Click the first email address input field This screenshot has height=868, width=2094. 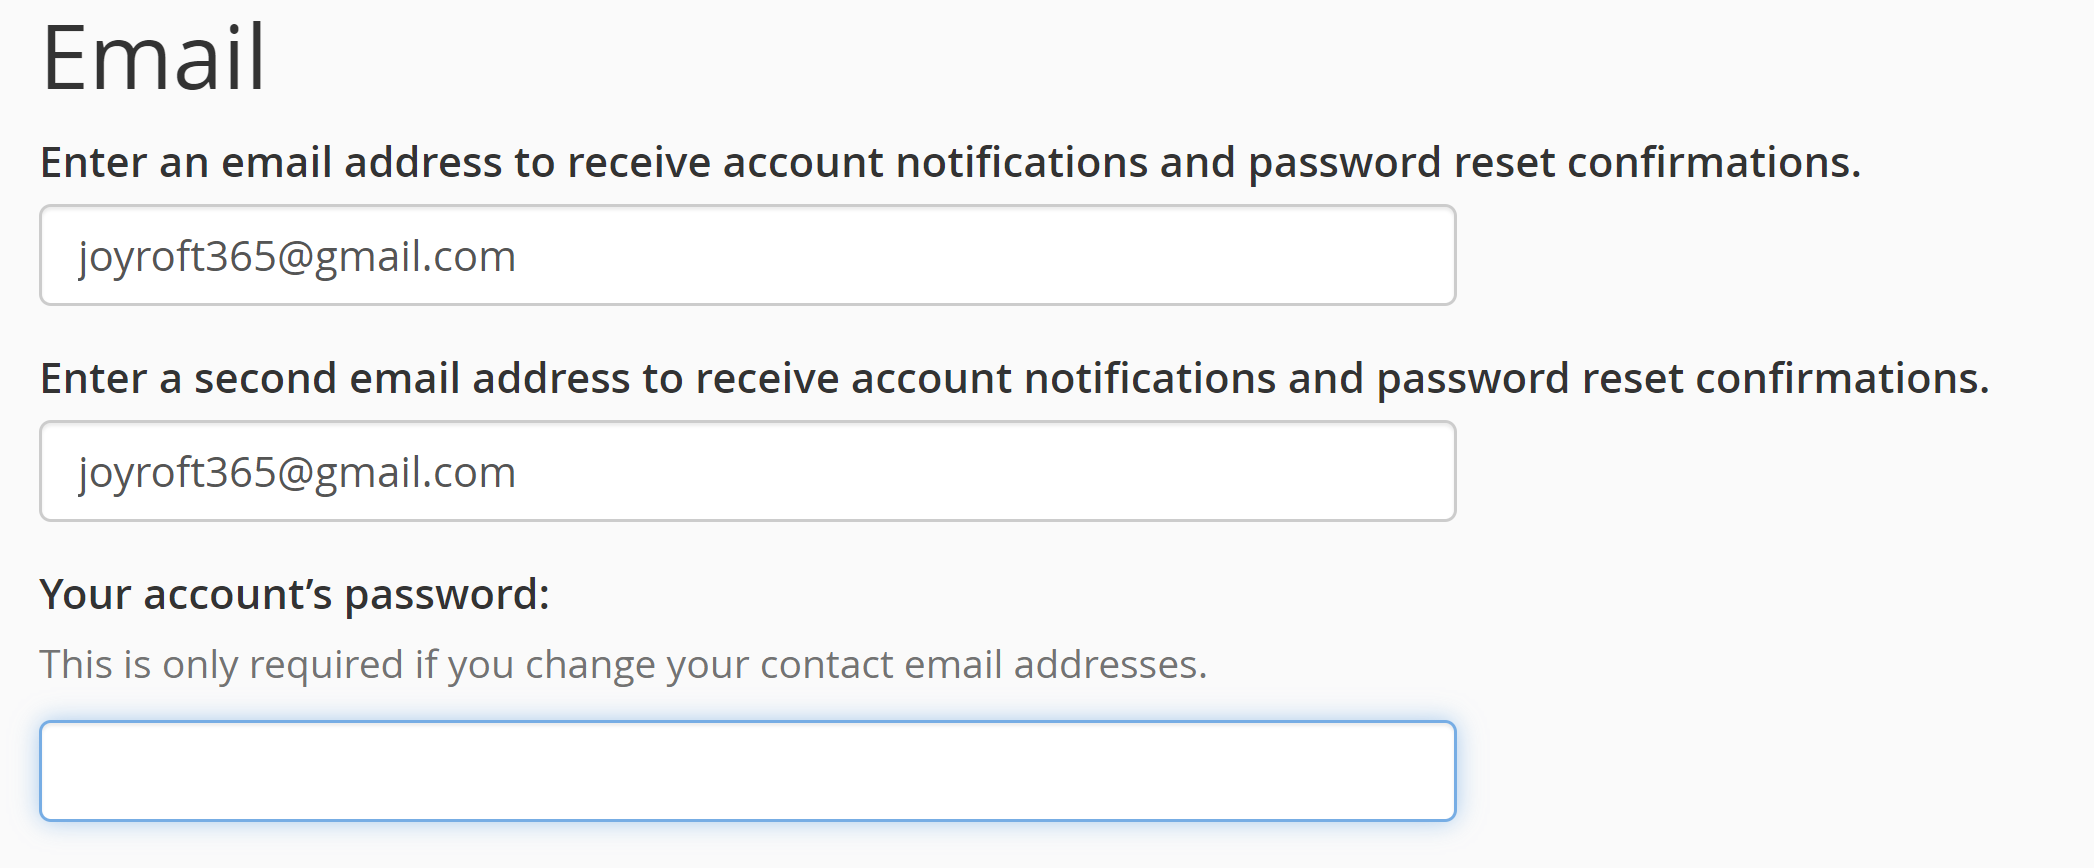tap(747, 256)
